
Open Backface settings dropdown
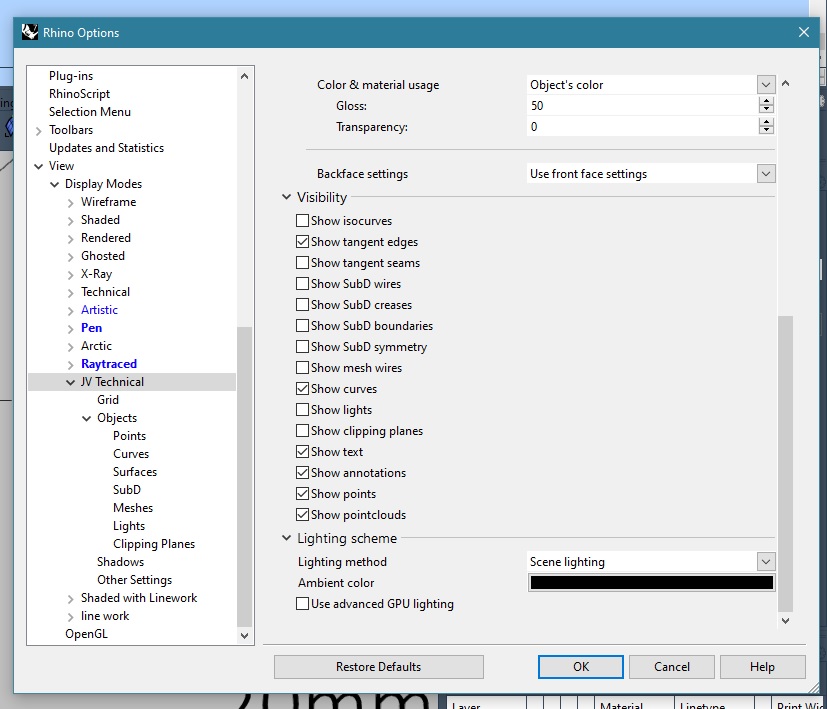[766, 174]
